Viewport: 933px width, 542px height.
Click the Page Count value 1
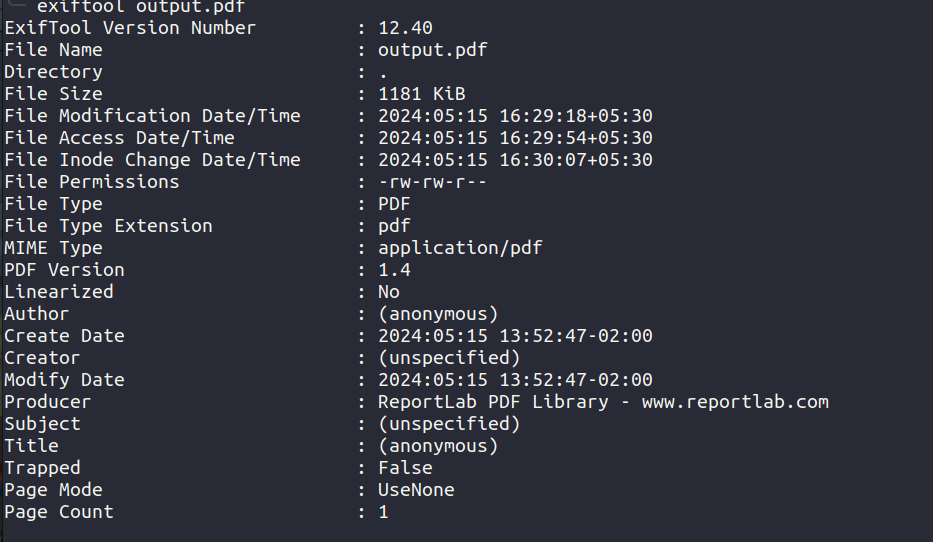pos(383,512)
